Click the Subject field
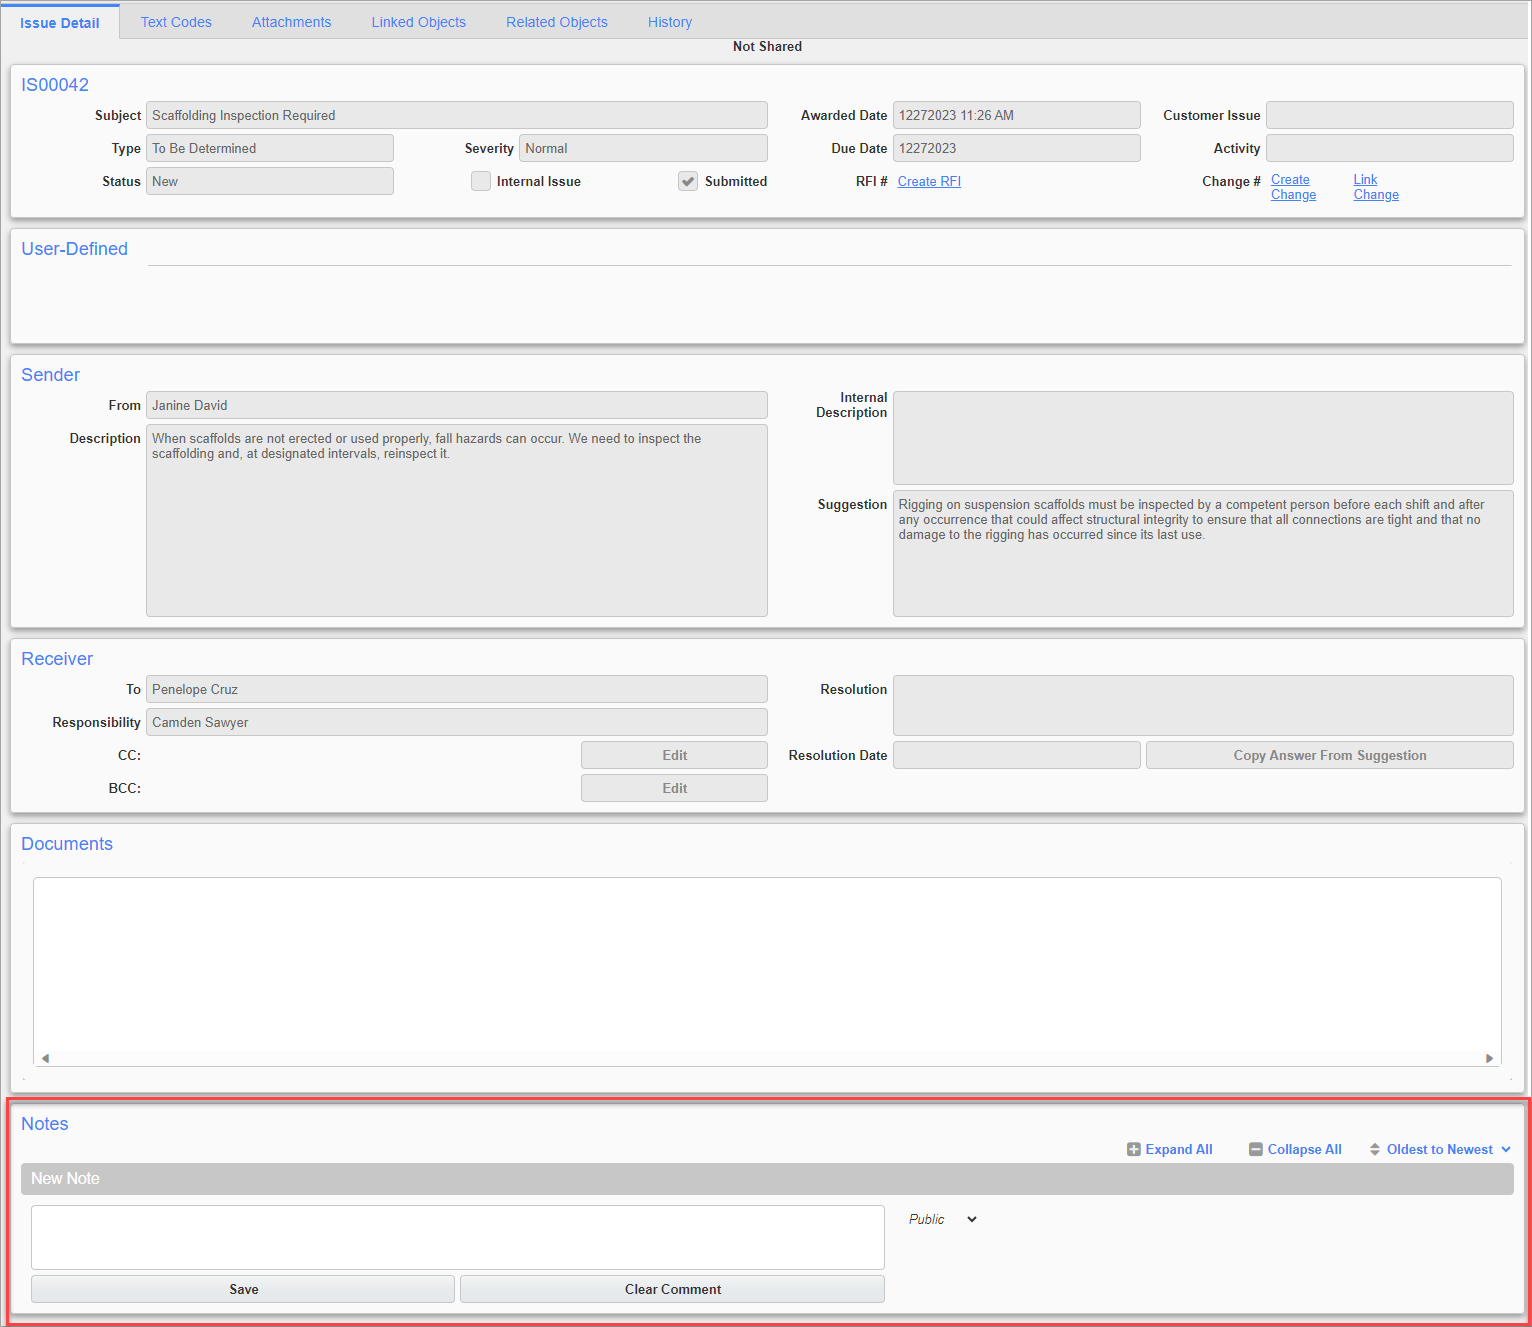 [457, 115]
